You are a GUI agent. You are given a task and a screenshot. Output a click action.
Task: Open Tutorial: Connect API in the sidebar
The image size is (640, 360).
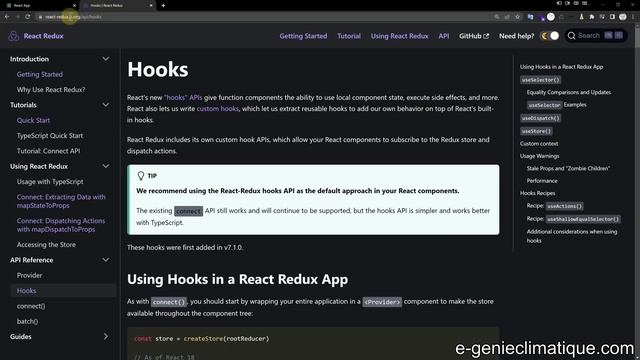coord(49,151)
